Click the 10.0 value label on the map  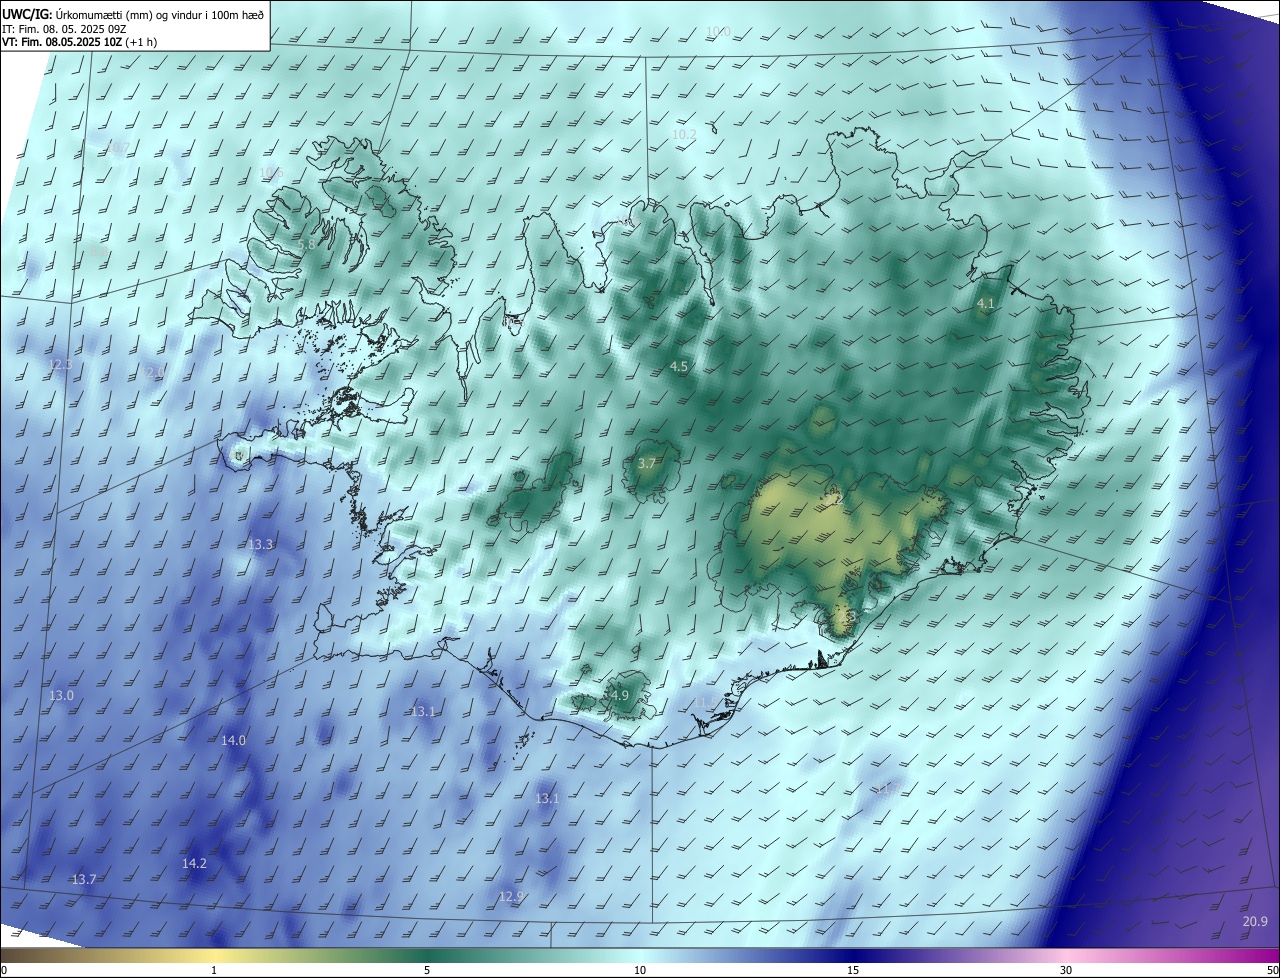pos(718,31)
